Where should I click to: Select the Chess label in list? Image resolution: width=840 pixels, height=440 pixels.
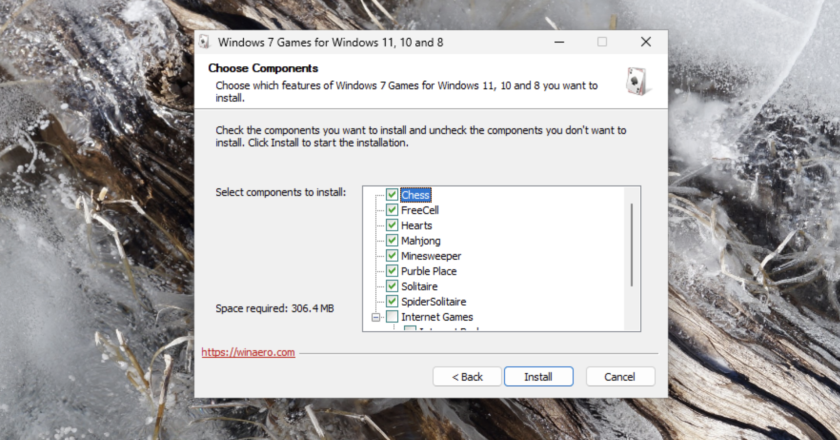(415, 195)
